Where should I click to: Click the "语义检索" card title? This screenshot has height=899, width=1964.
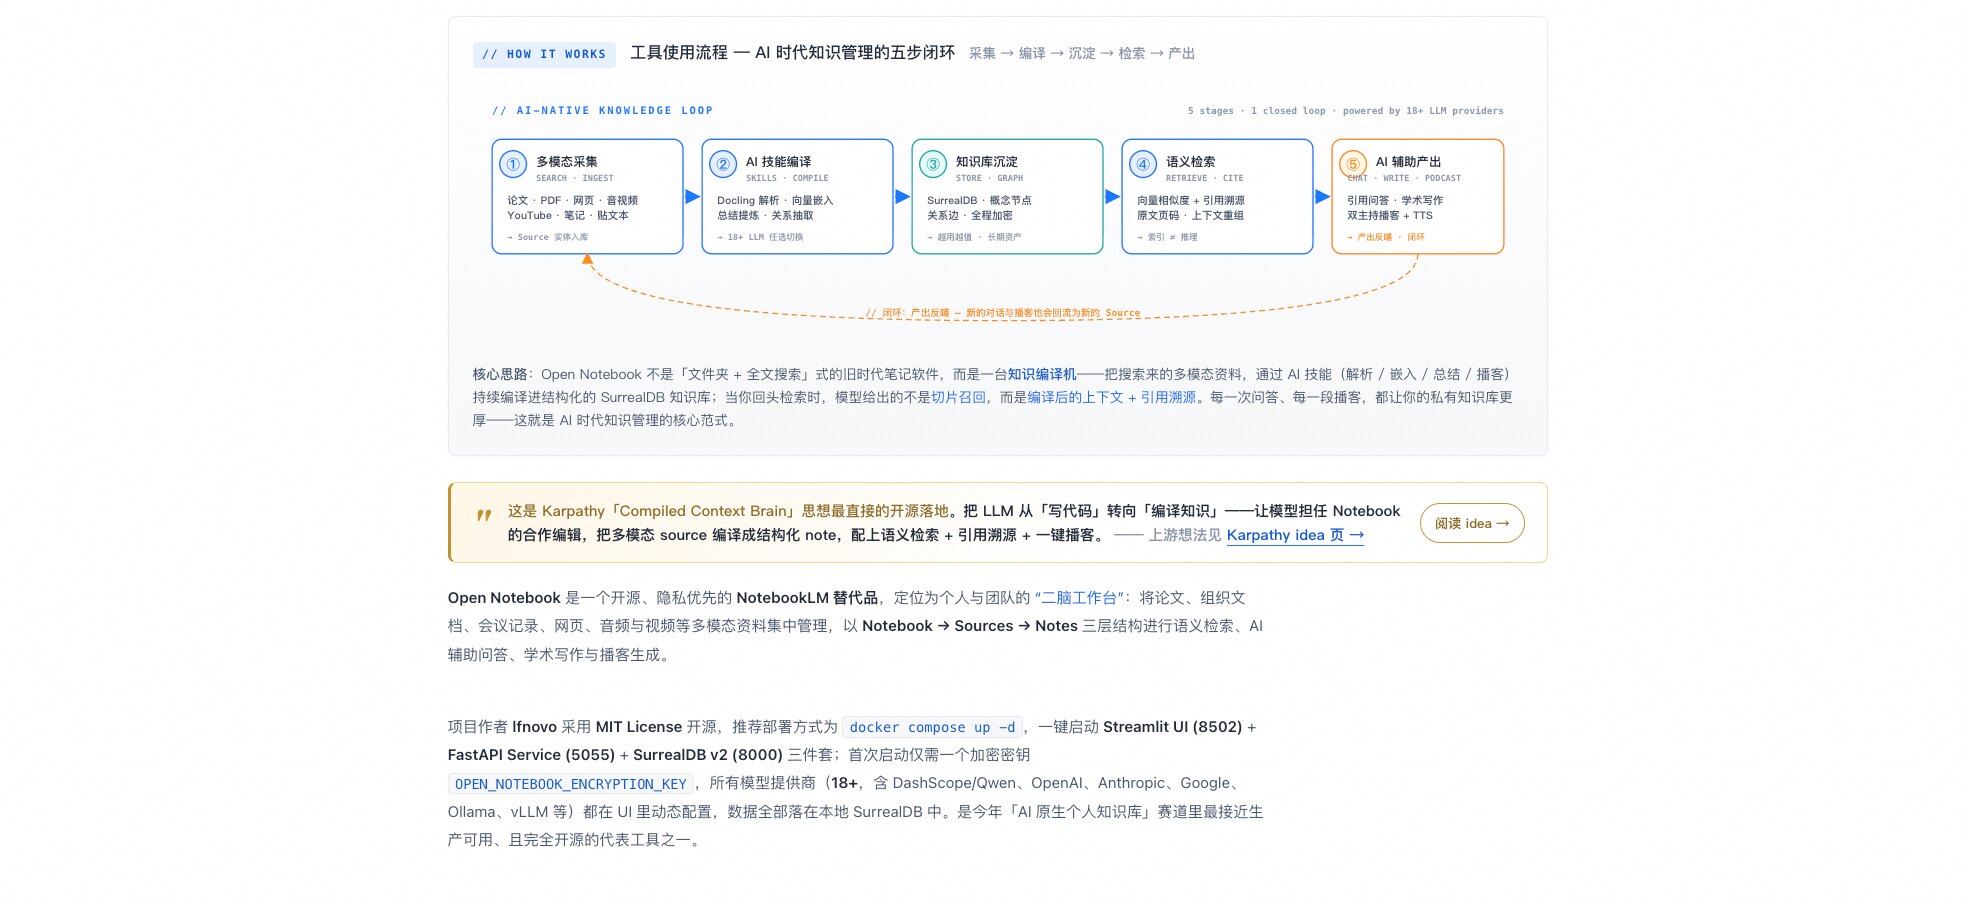[1191, 161]
